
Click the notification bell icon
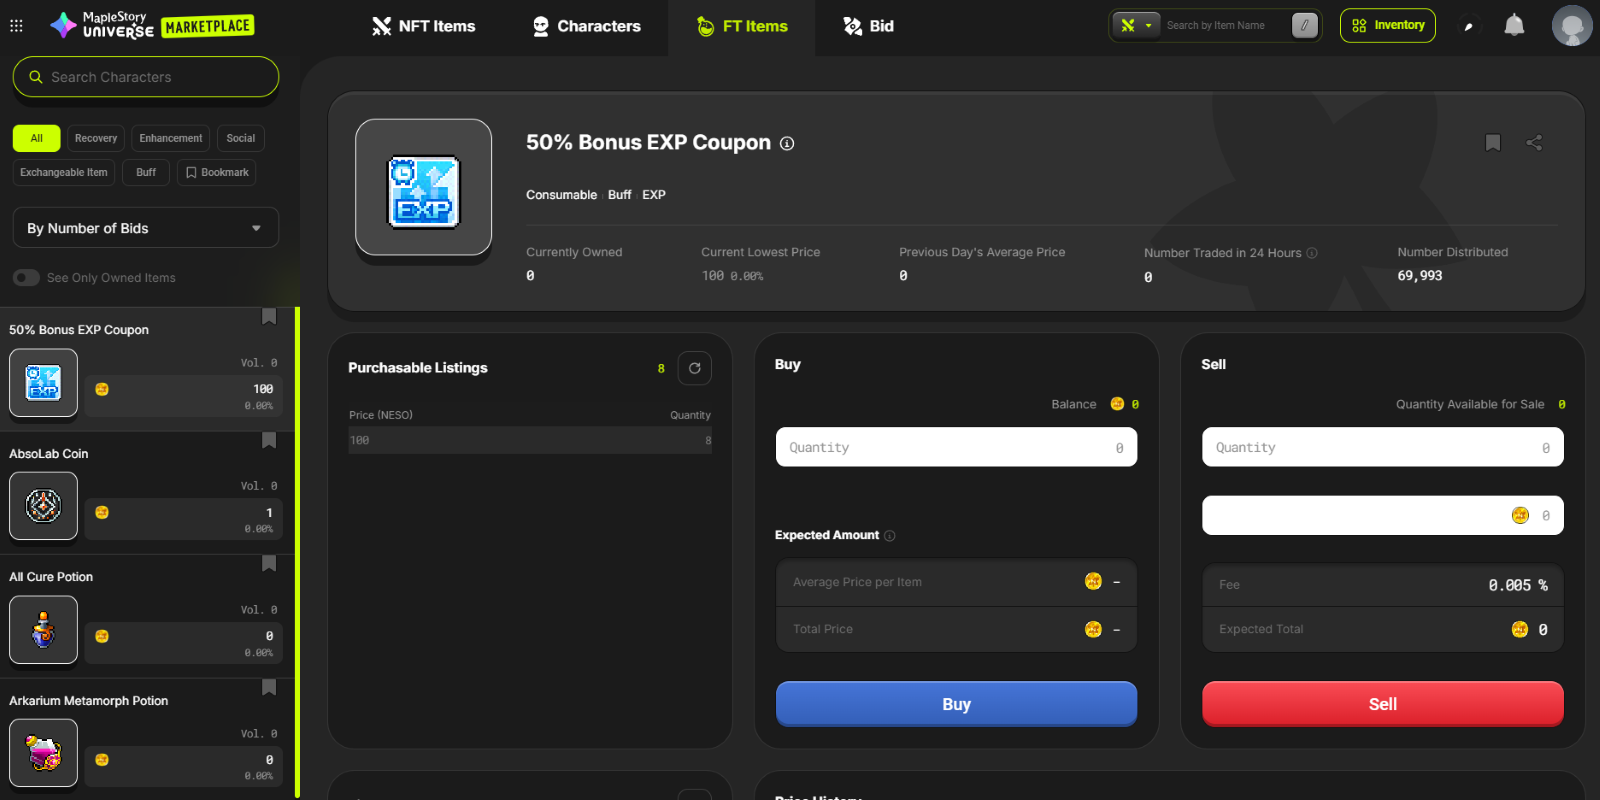(1514, 25)
